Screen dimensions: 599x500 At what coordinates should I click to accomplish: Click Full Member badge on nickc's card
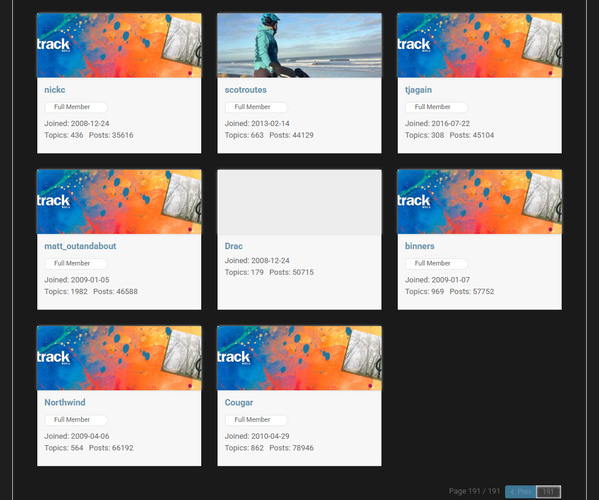[x=76, y=107]
